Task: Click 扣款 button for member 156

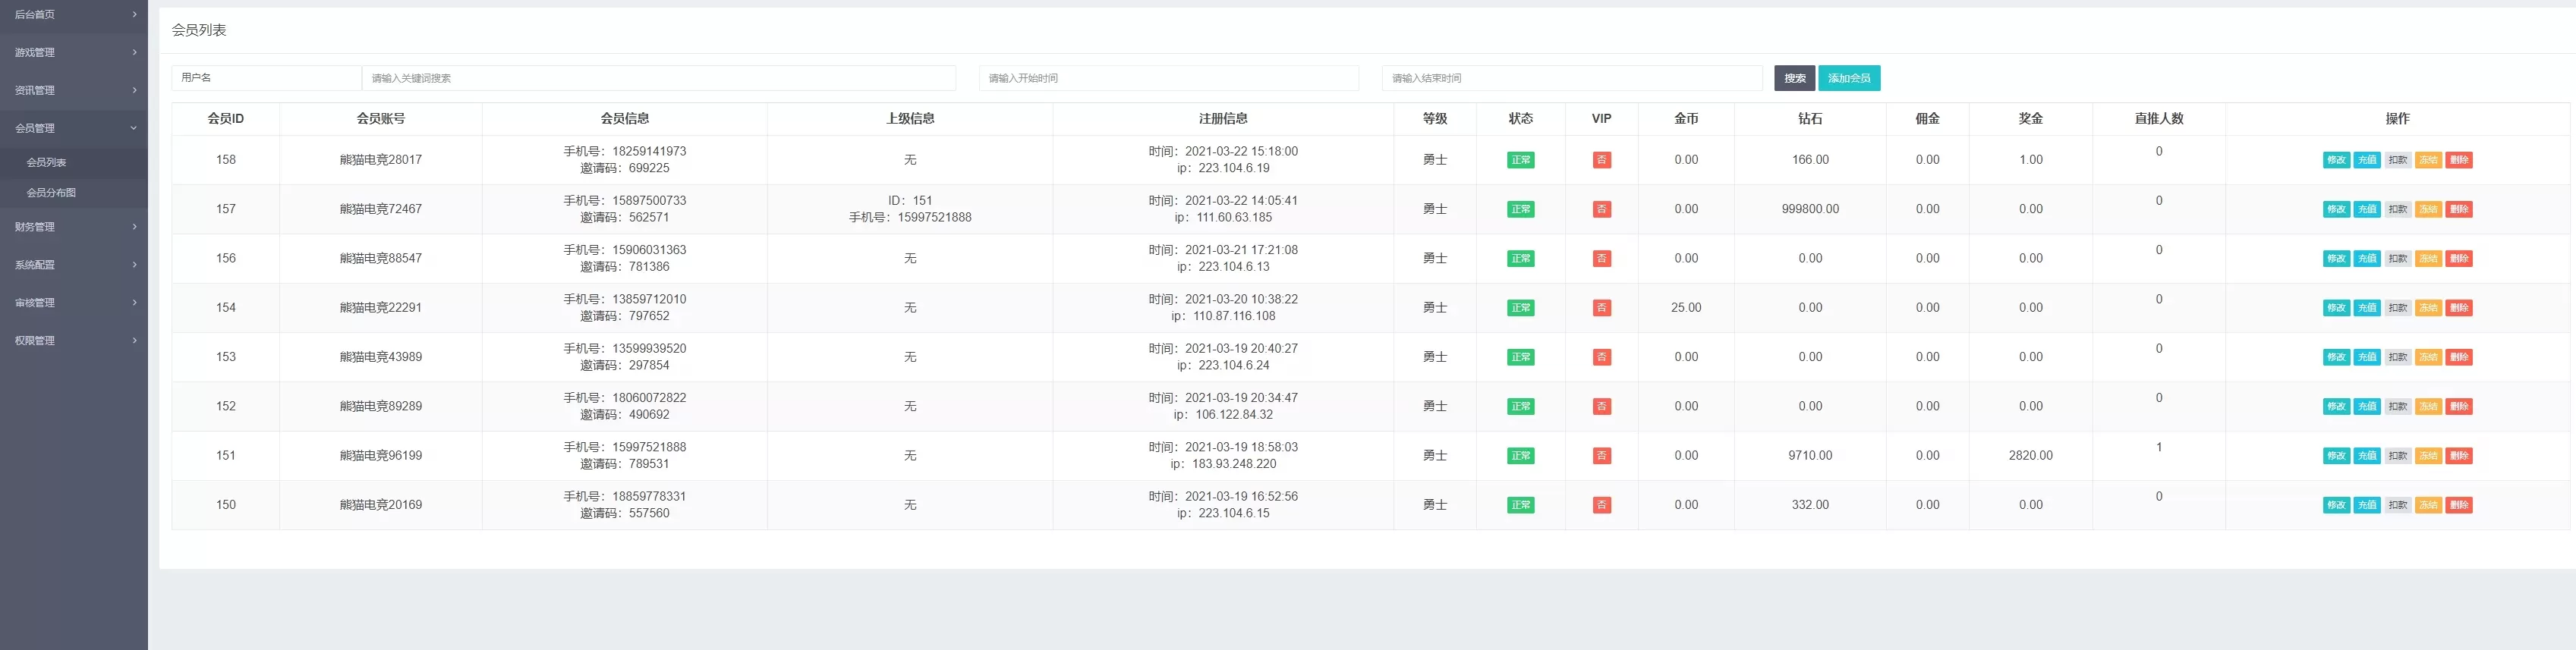Action: click(2398, 258)
